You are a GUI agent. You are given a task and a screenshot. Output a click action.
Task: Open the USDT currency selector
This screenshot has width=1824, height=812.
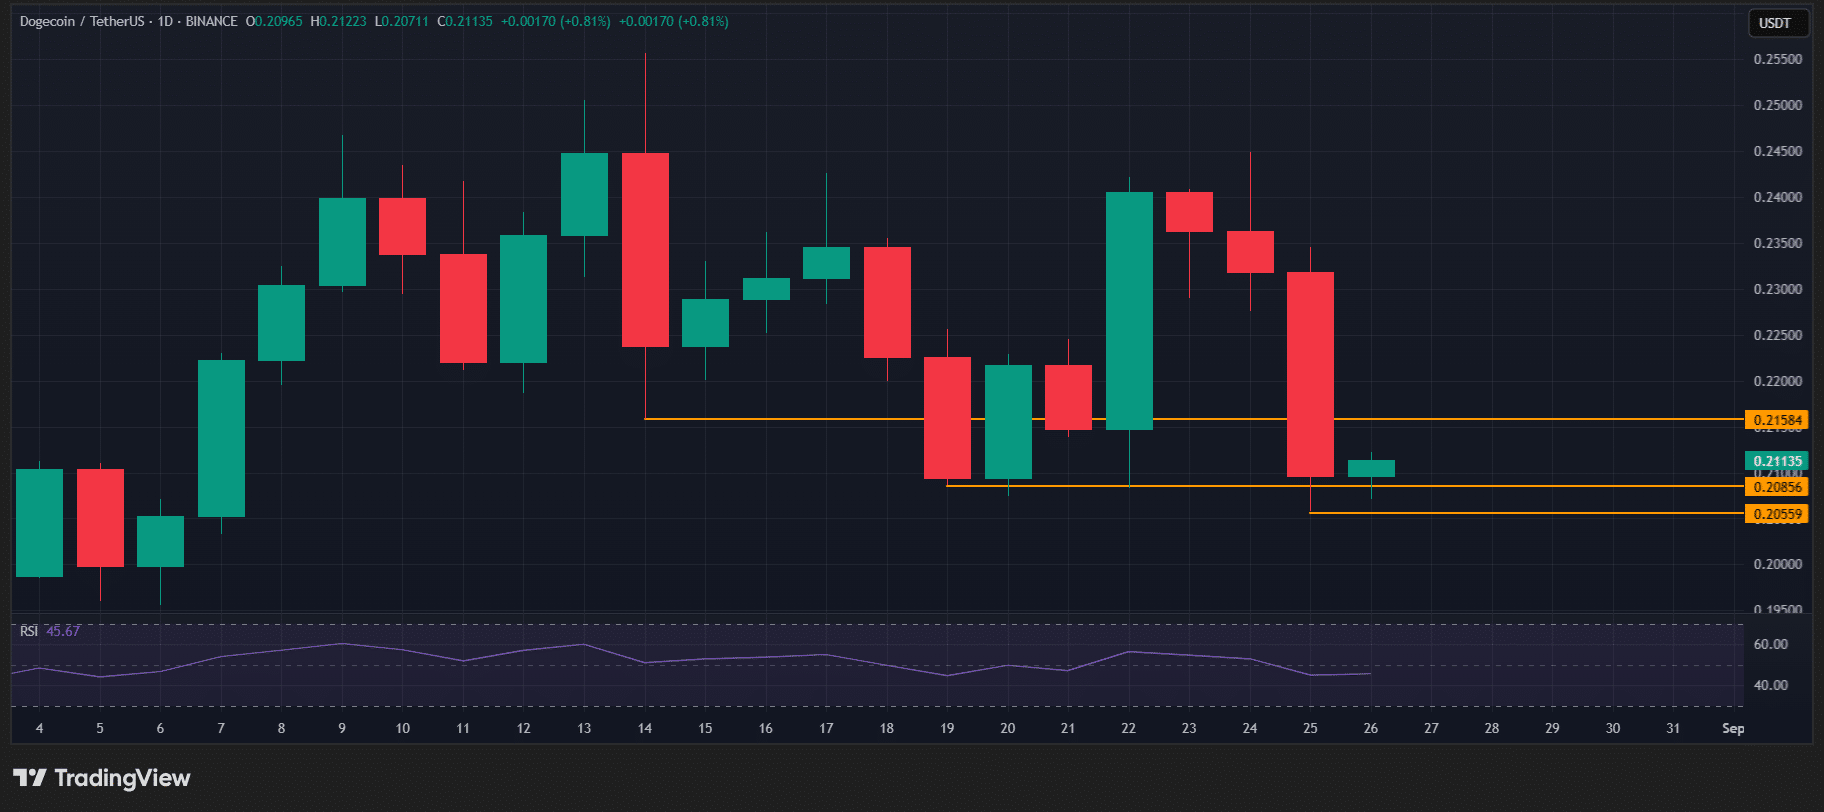click(1776, 23)
